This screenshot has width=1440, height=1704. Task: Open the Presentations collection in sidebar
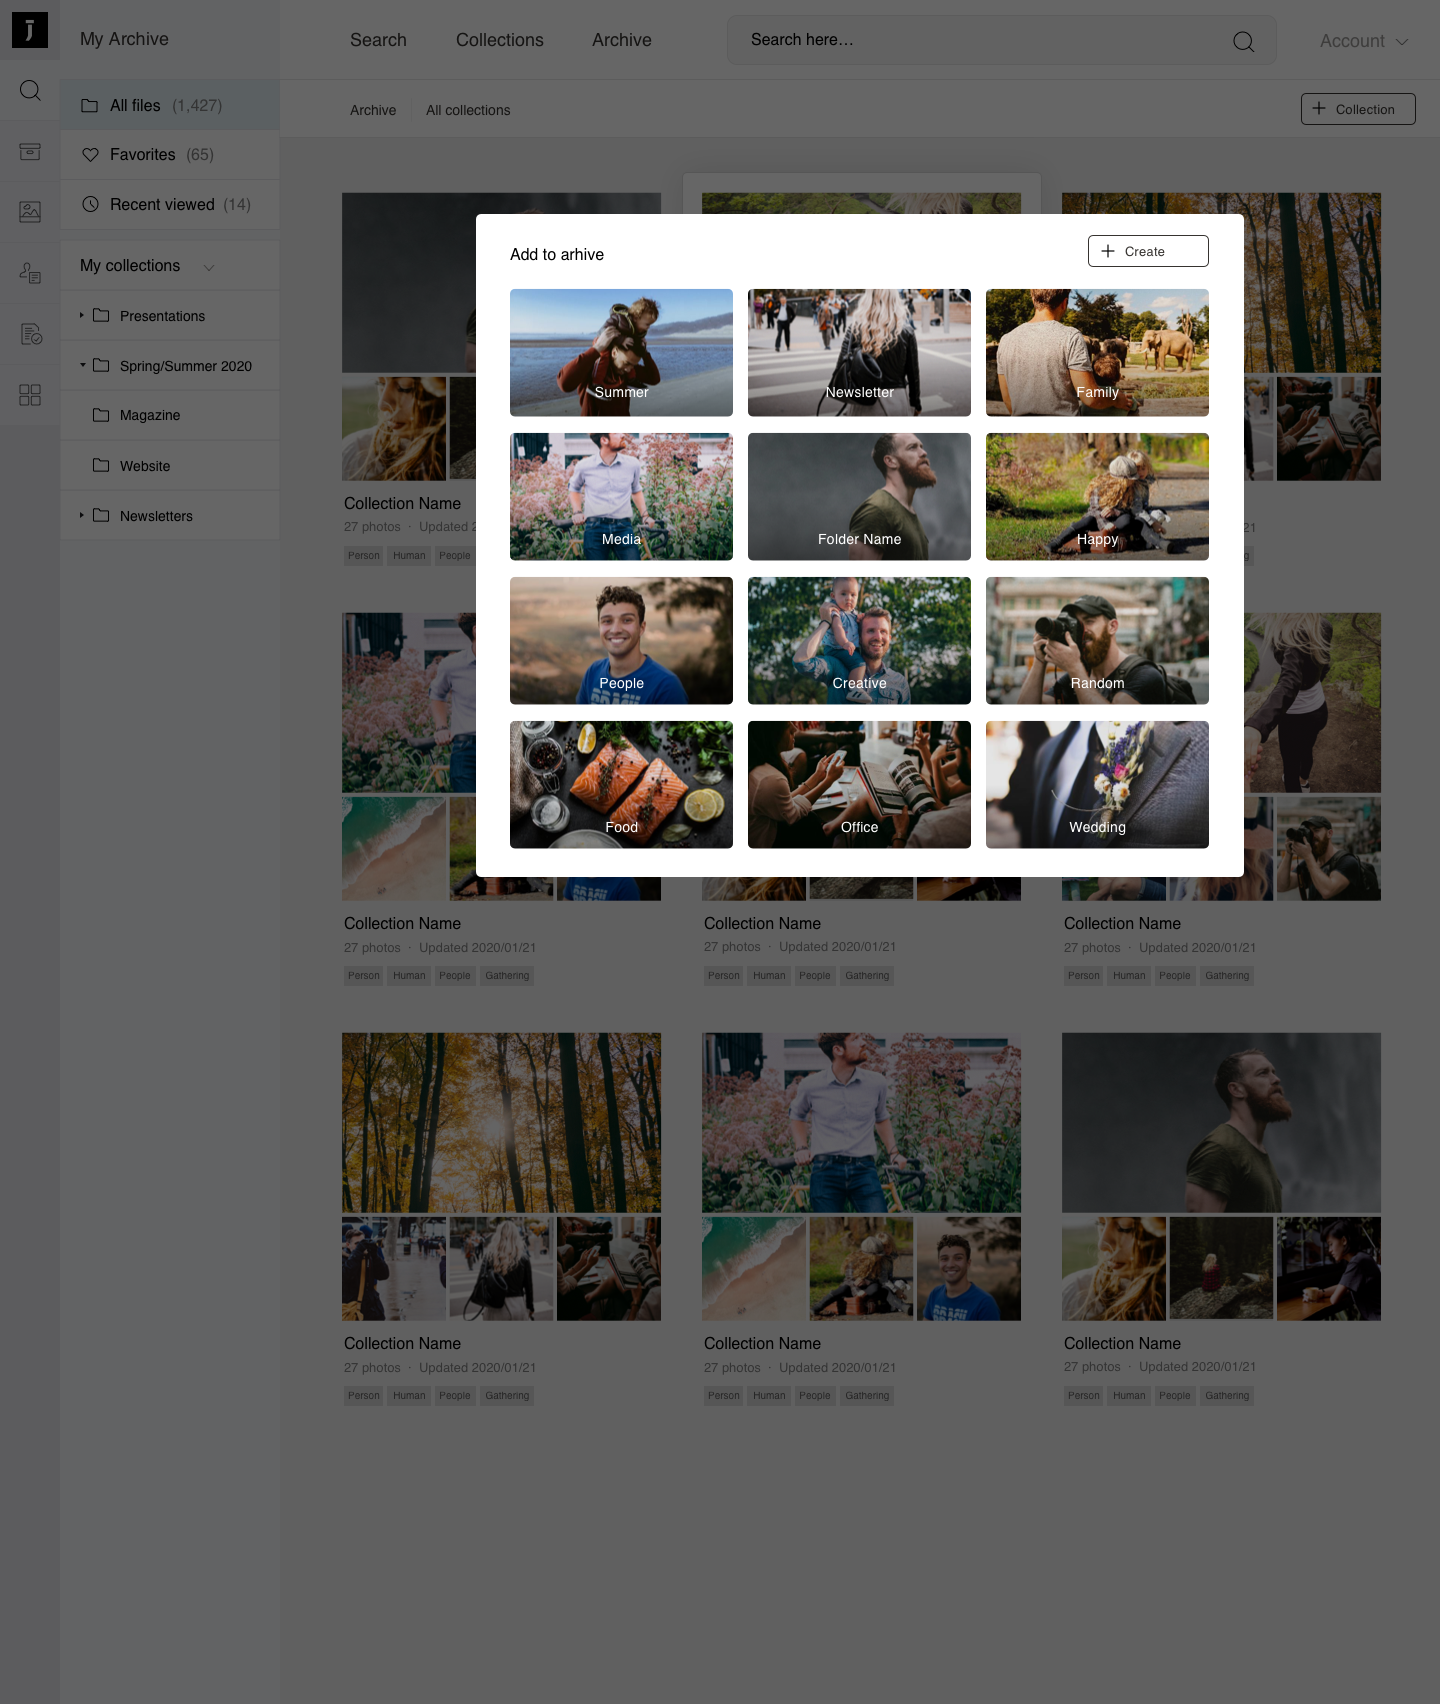pyautogui.click(x=170, y=316)
